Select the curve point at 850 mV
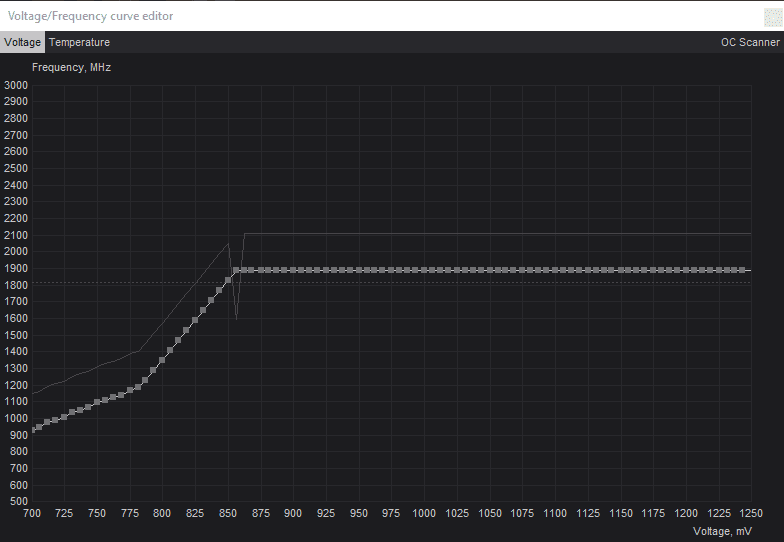784x542 pixels. pyautogui.click(x=228, y=280)
